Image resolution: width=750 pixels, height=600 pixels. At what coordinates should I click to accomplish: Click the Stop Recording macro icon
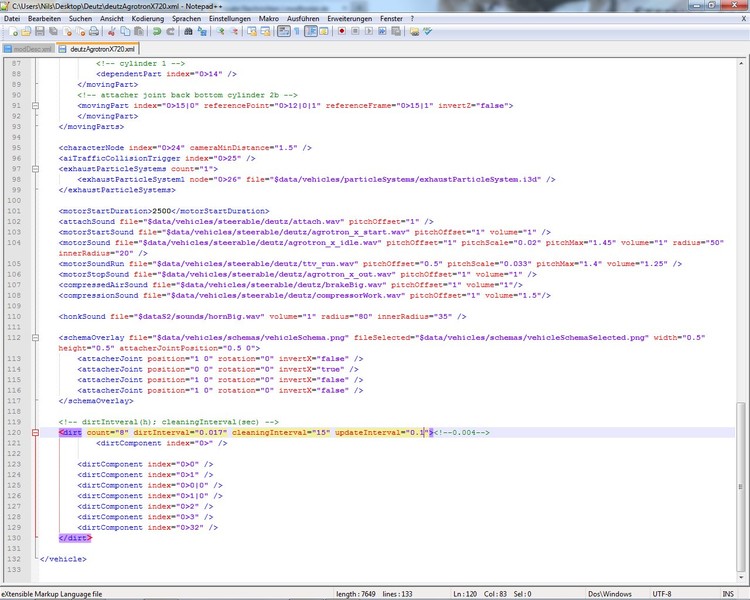[355, 32]
